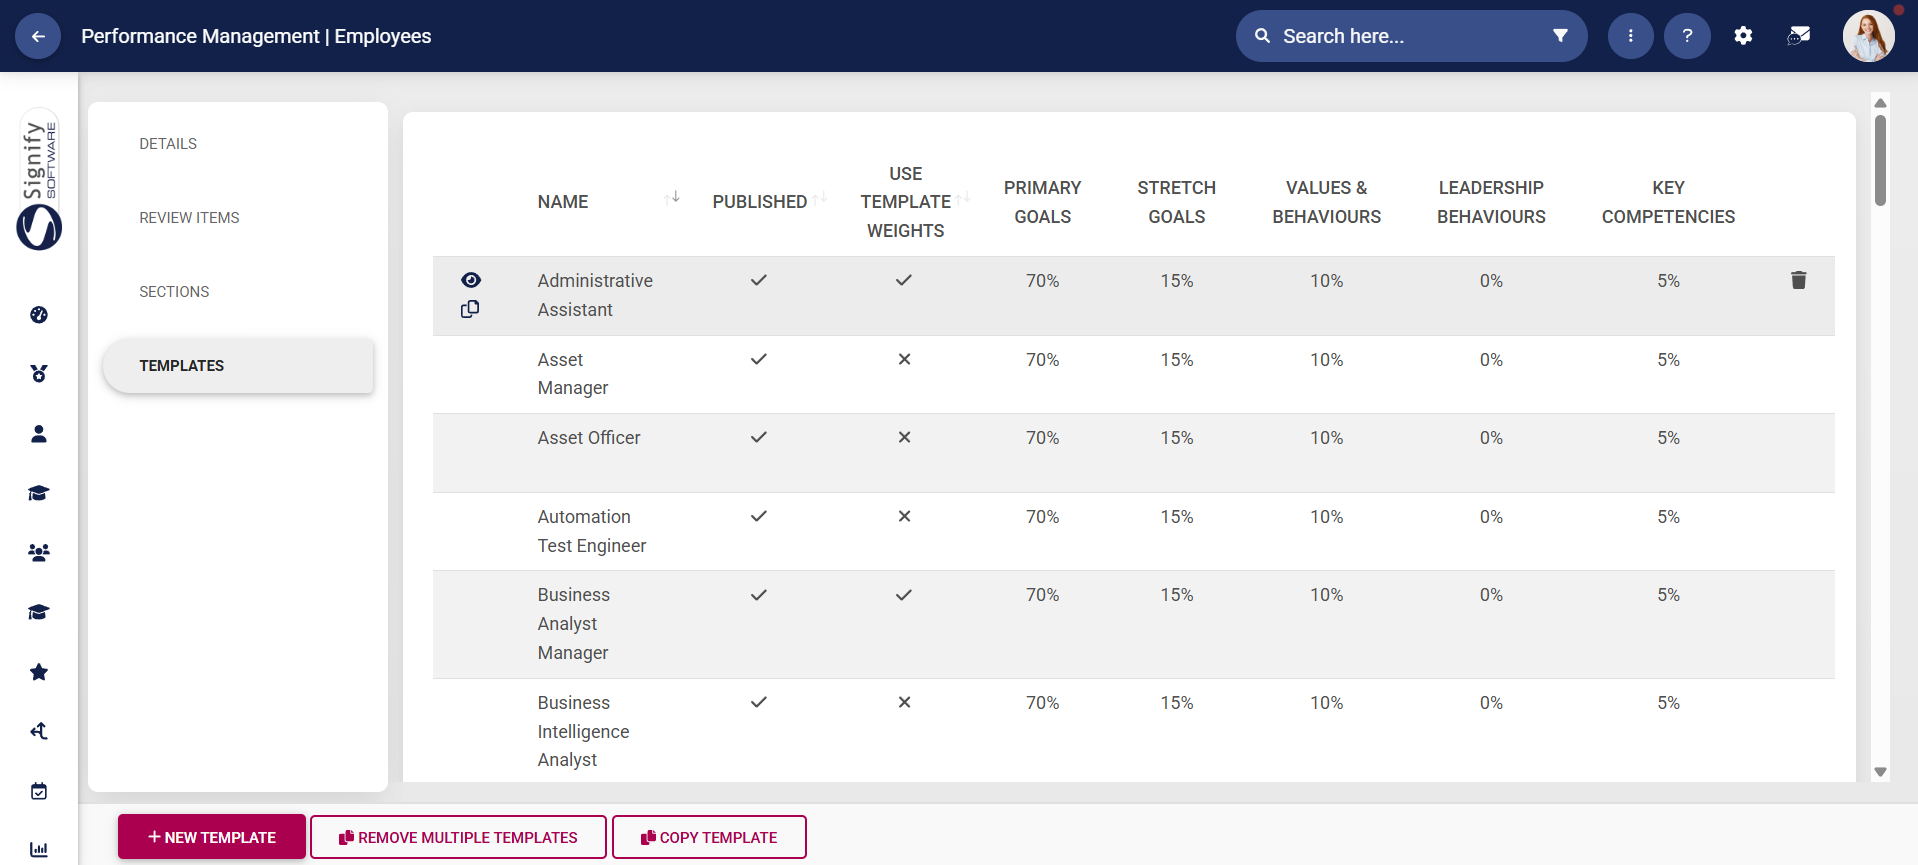
Task: View the Administrative Assistant template via eye icon
Action: pyautogui.click(x=471, y=280)
